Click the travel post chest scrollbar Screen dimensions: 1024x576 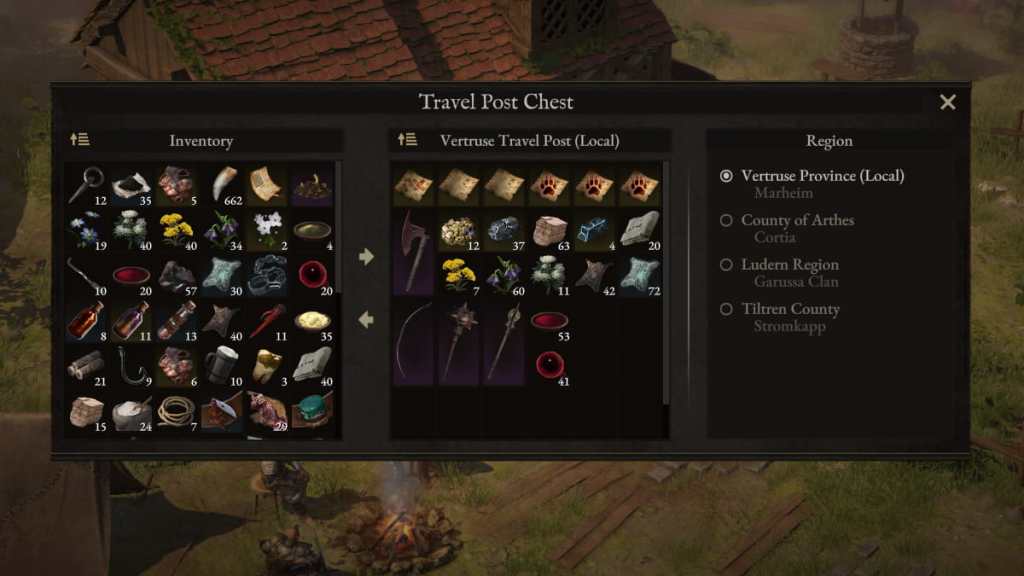point(666,283)
